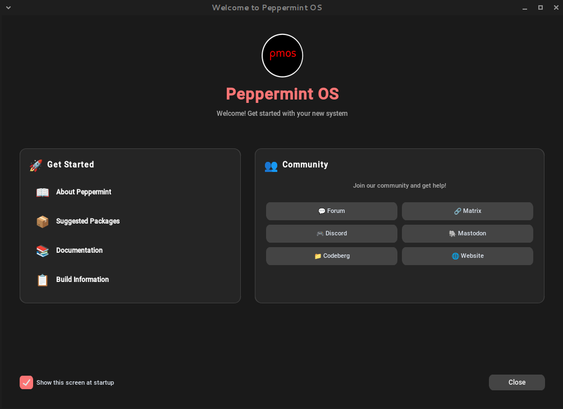Click the Community heading
Viewport: 563px width, 409px height.
point(305,164)
